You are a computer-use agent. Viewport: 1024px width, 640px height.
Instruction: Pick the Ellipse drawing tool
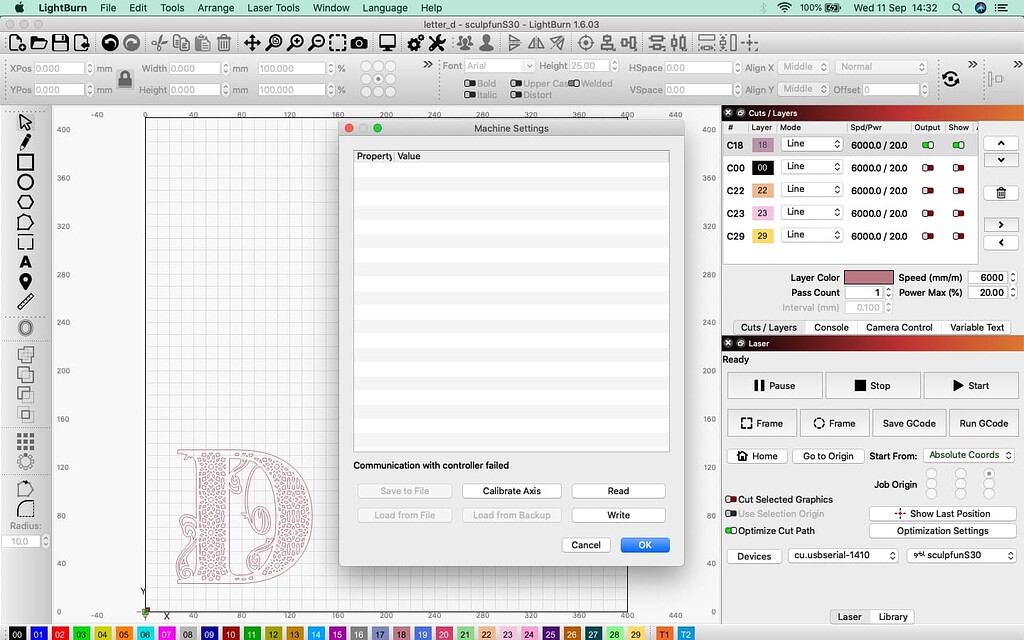(x=26, y=182)
